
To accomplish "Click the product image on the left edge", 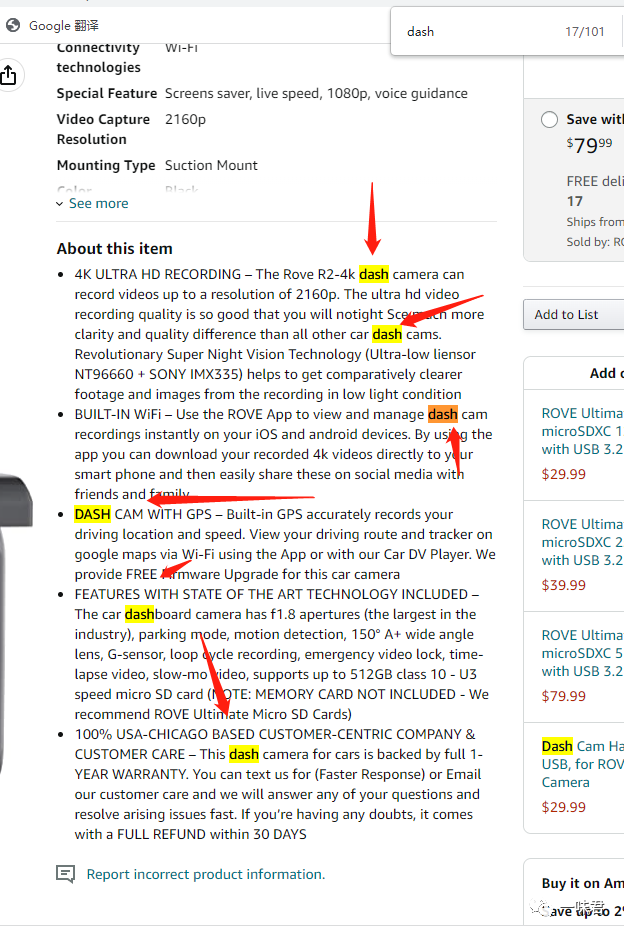I will point(15,625).
